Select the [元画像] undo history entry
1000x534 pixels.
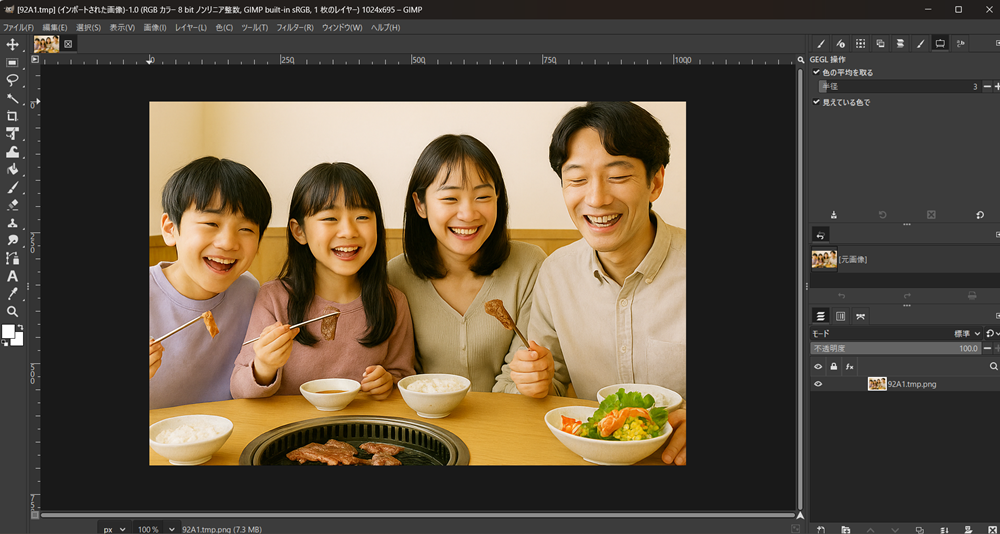pos(905,259)
